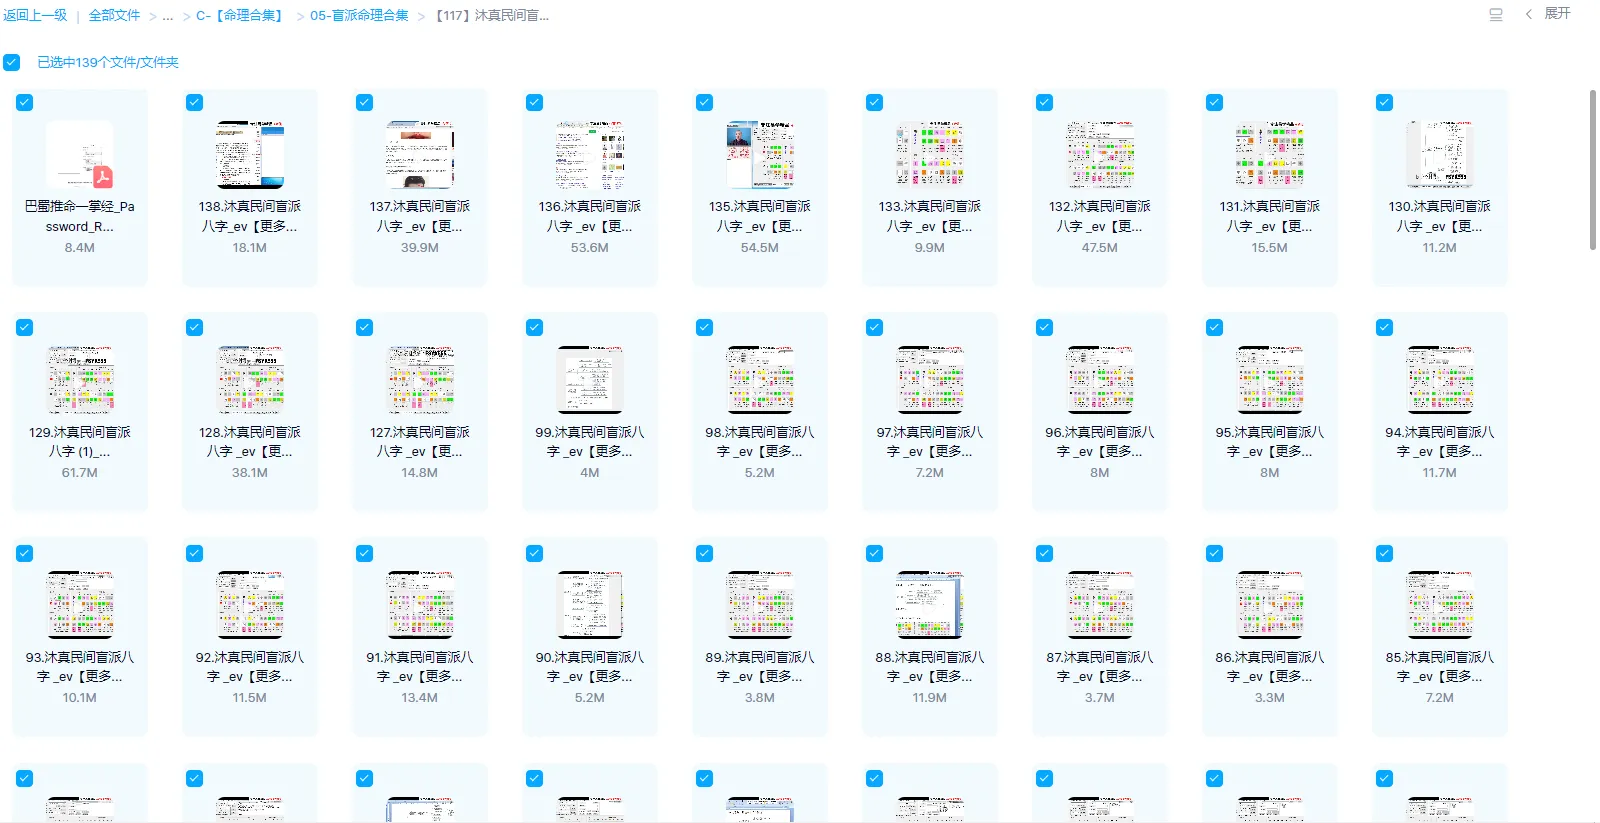Click the vertical scrollbar thumb
This screenshot has width=1600, height=823.
pos(1593,170)
